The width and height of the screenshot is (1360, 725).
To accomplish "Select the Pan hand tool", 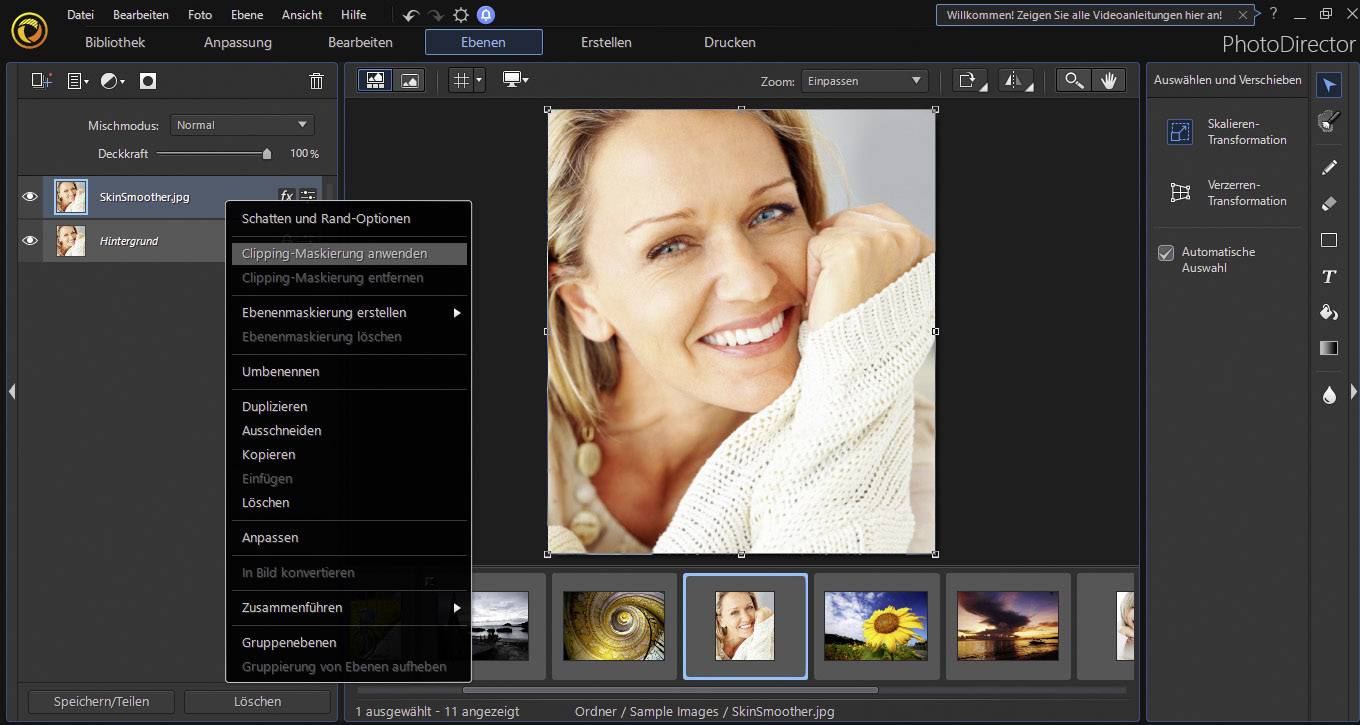I will pos(1110,79).
